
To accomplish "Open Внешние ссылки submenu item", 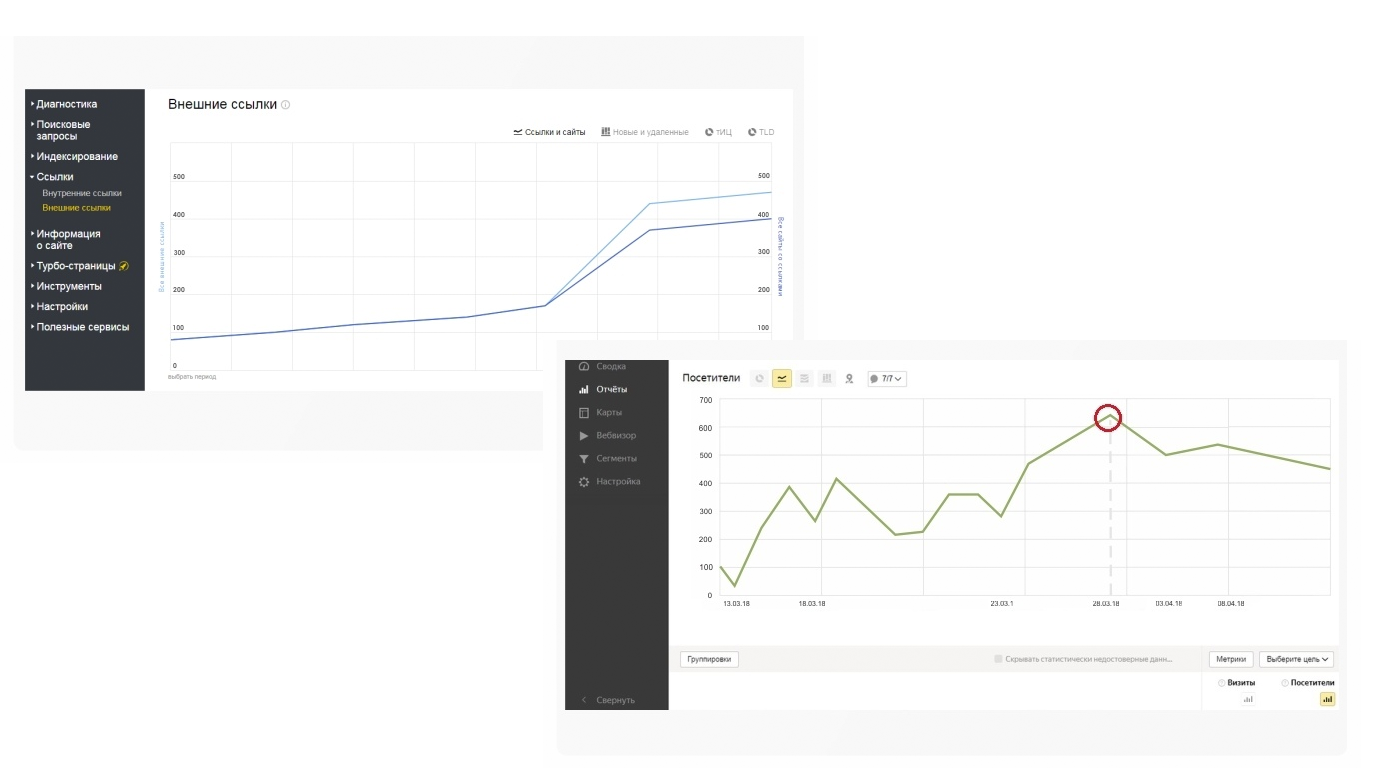I will (76, 208).
